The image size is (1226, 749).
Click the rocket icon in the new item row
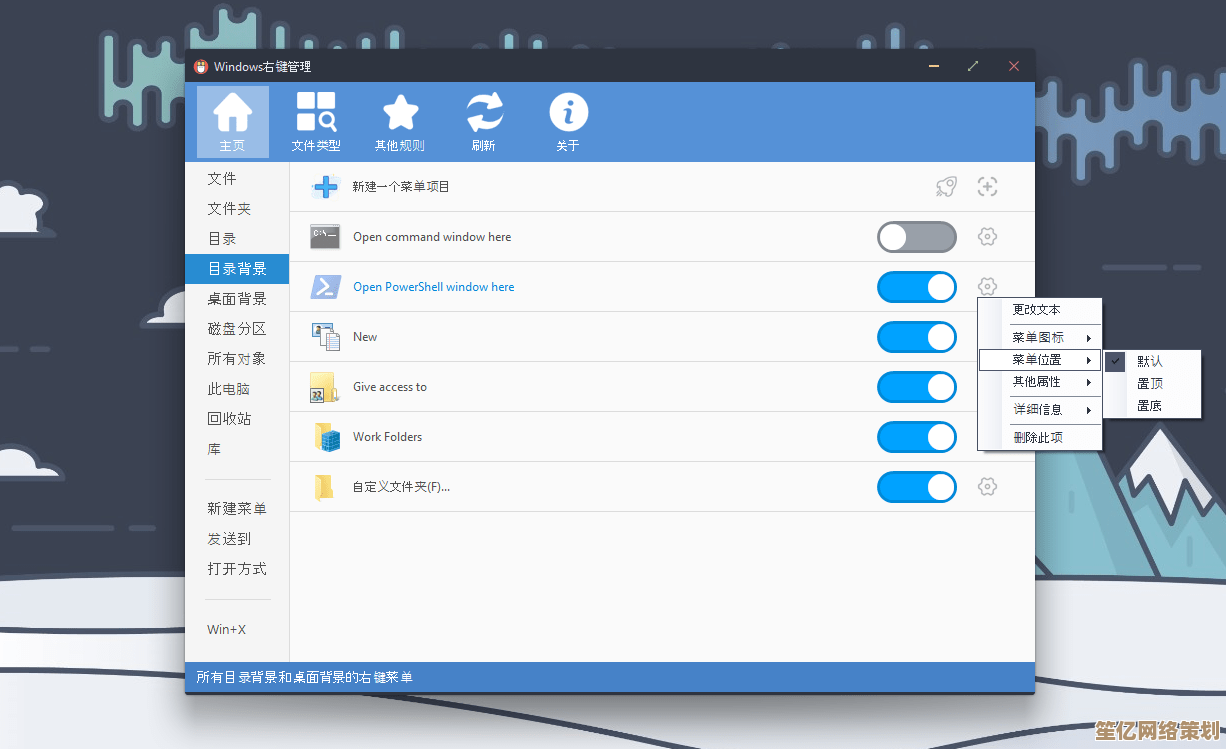coord(946,186)
